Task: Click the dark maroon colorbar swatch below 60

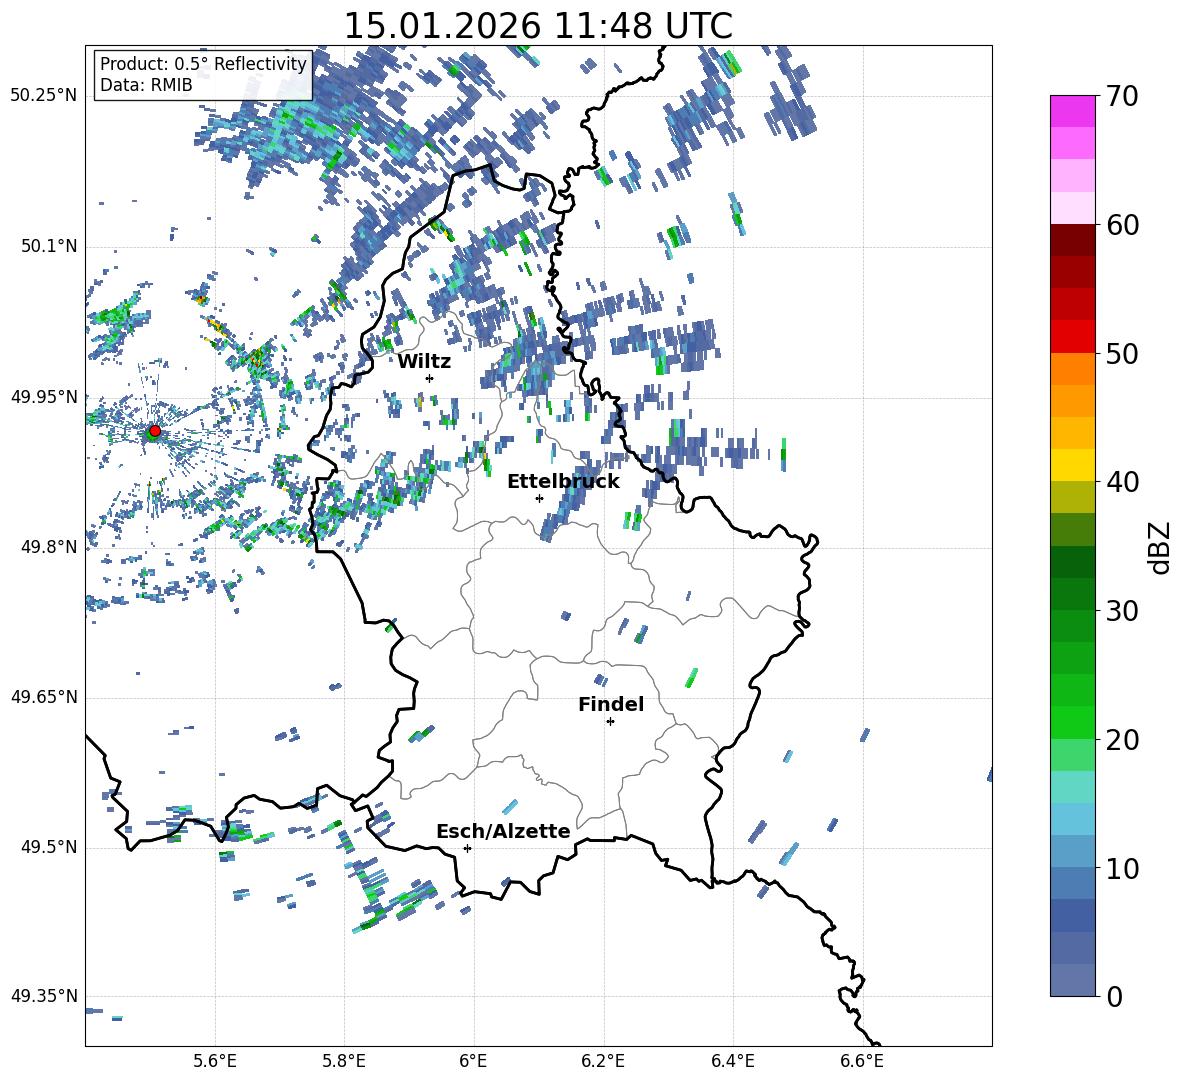Action: point(1072,240)
